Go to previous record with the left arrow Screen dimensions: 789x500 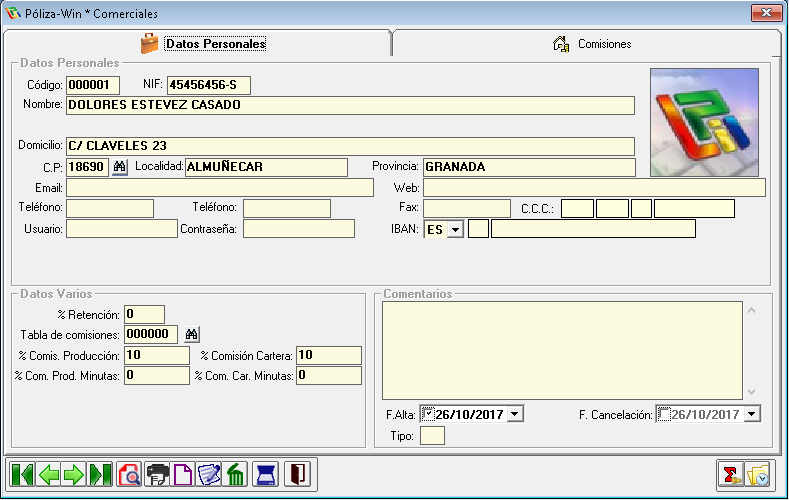click(x=48, y=474)
